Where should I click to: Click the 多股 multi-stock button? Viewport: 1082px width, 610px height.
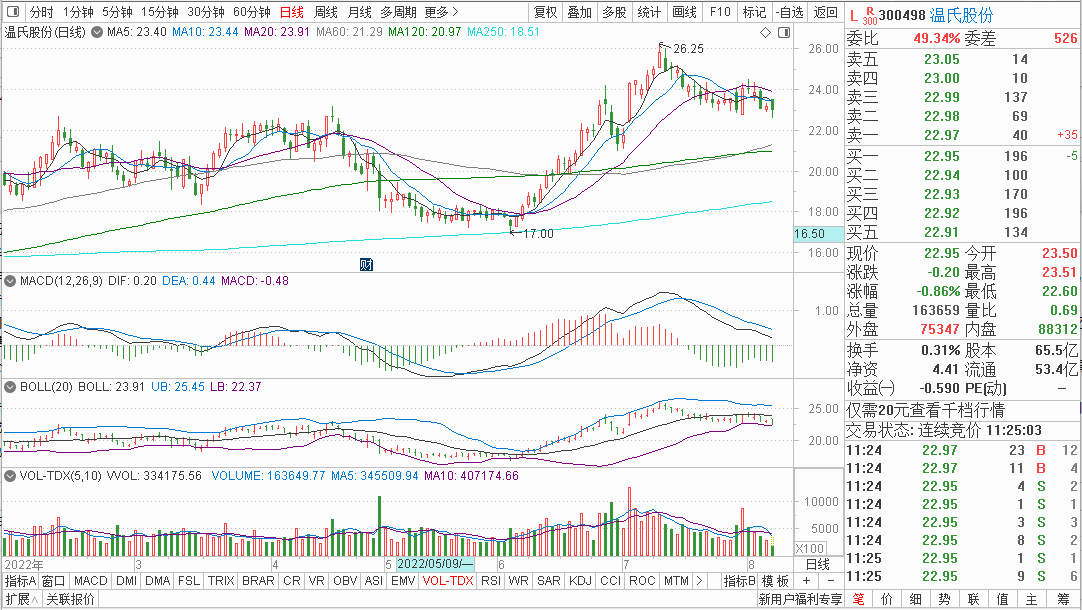click(614, 12)
